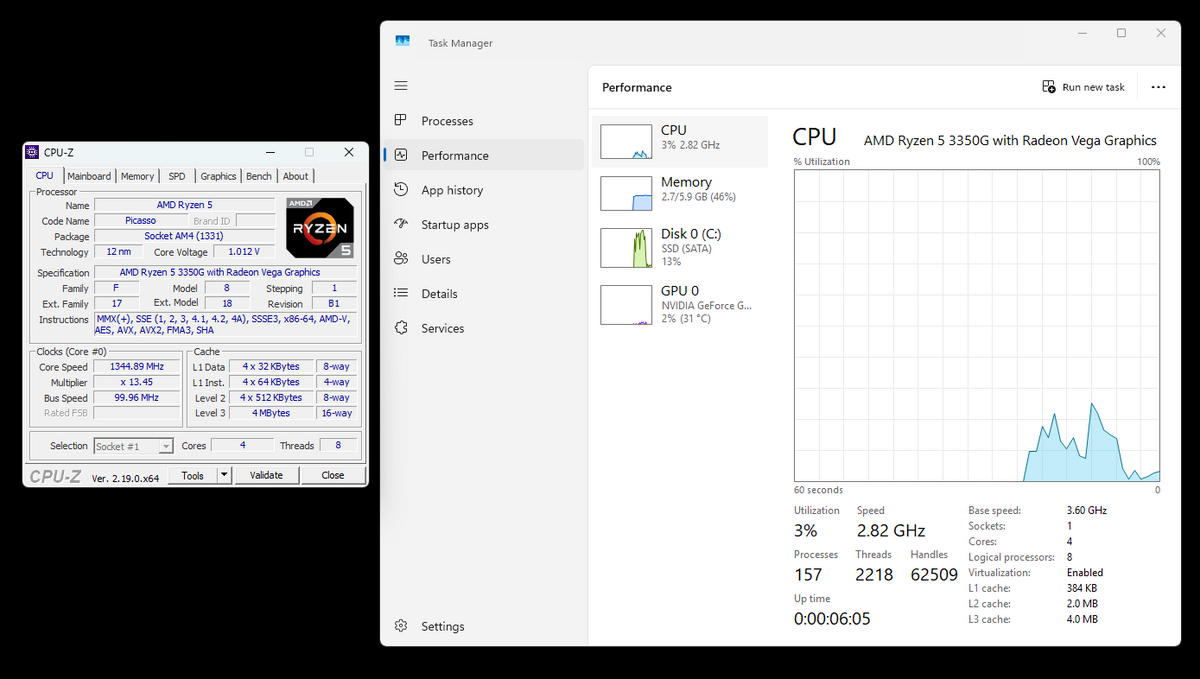
Task: Click the Instructions list text in CPU-Z
Action: pos(224,325)
